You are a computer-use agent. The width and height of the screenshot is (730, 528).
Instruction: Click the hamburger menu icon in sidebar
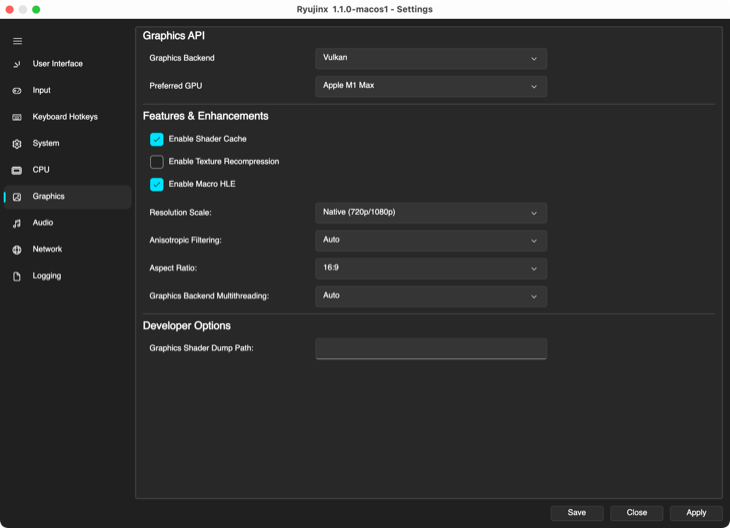(x=17, y=41)
